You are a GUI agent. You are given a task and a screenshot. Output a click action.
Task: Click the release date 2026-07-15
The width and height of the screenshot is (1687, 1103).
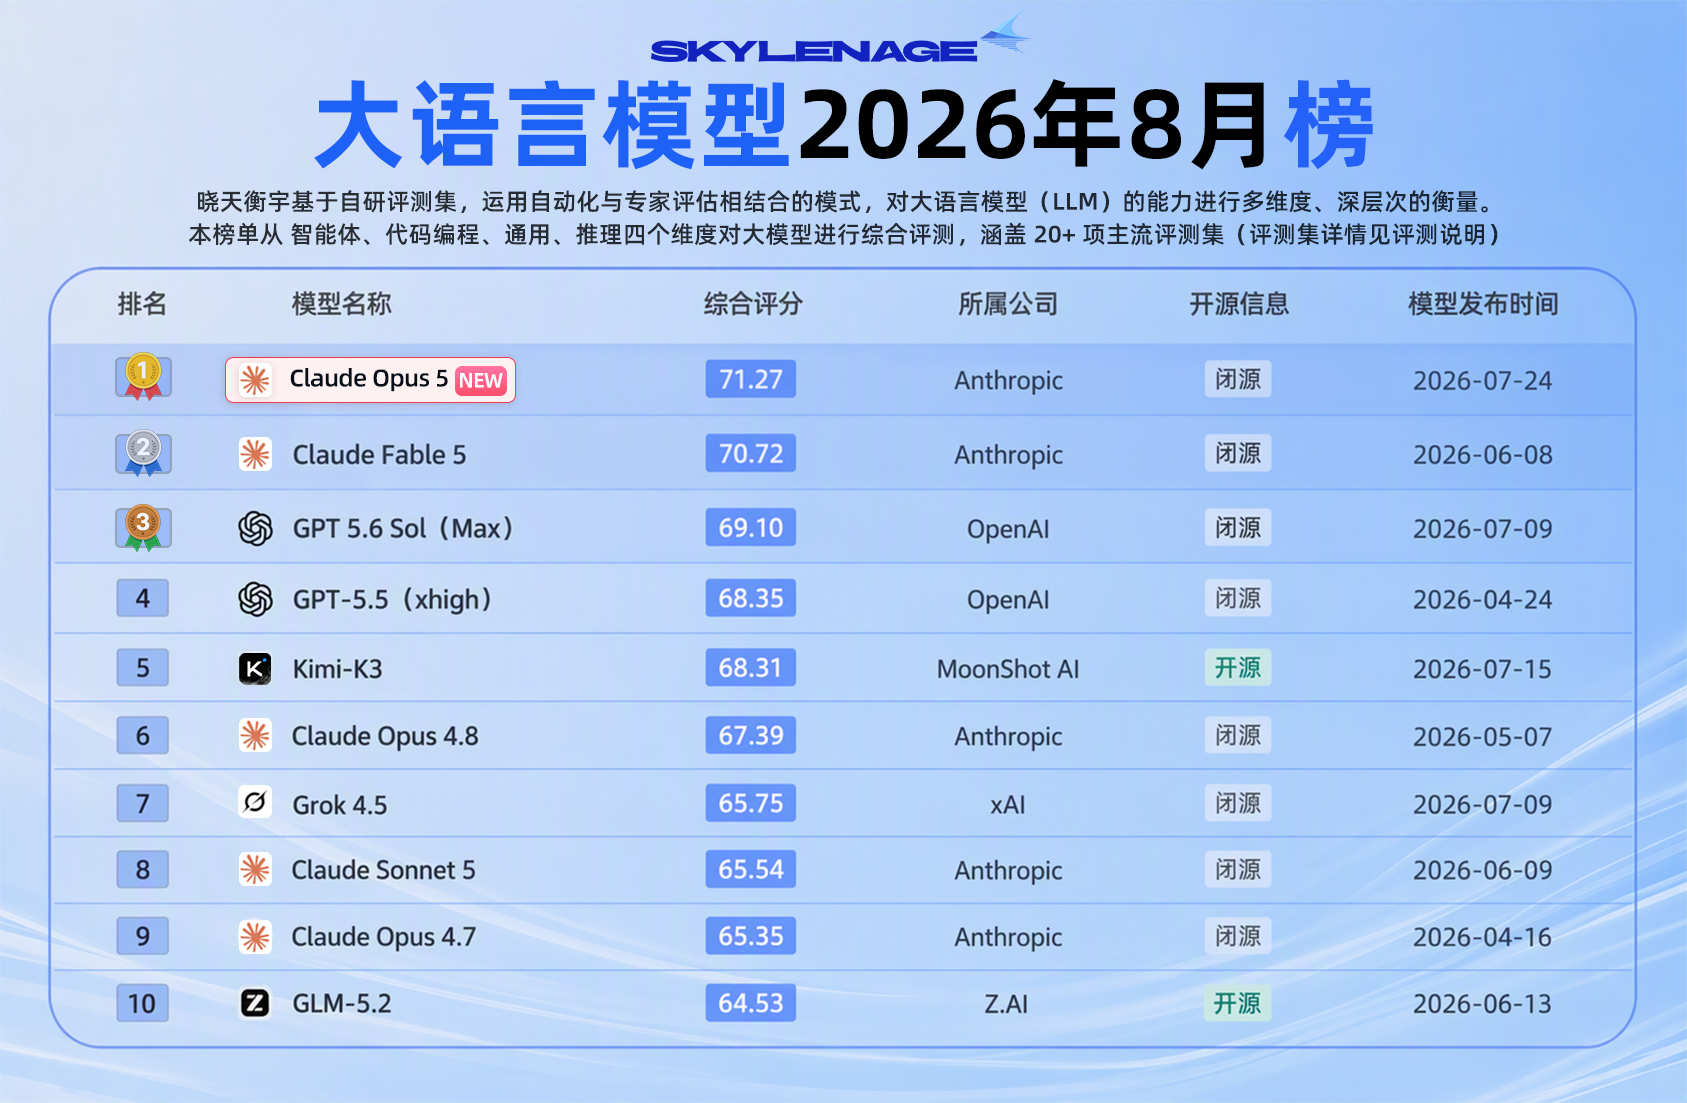click(x=1483, y=669)
